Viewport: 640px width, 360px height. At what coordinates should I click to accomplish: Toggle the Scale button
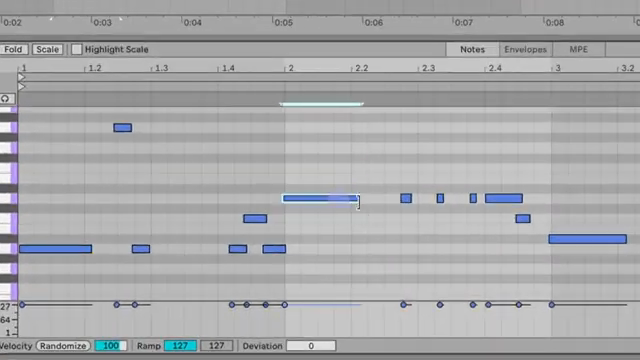coord(47,49)
